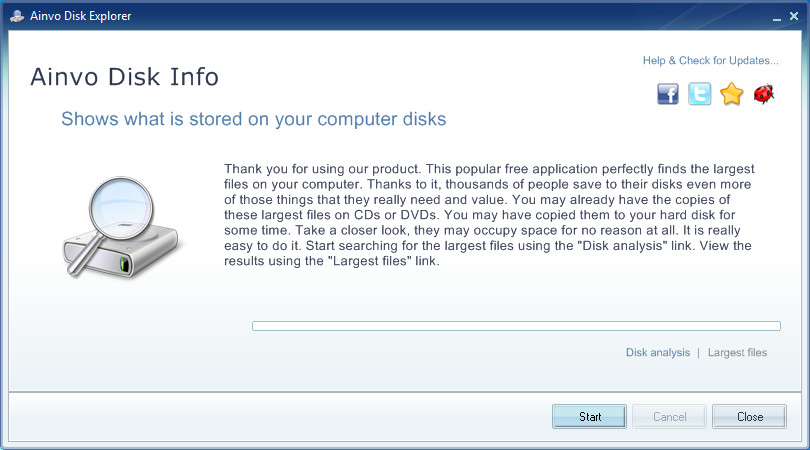This screenshot has width=810, height=450.
Task: Minimize the Ainvo Disk Explorer window
Action: coord(776,17)
